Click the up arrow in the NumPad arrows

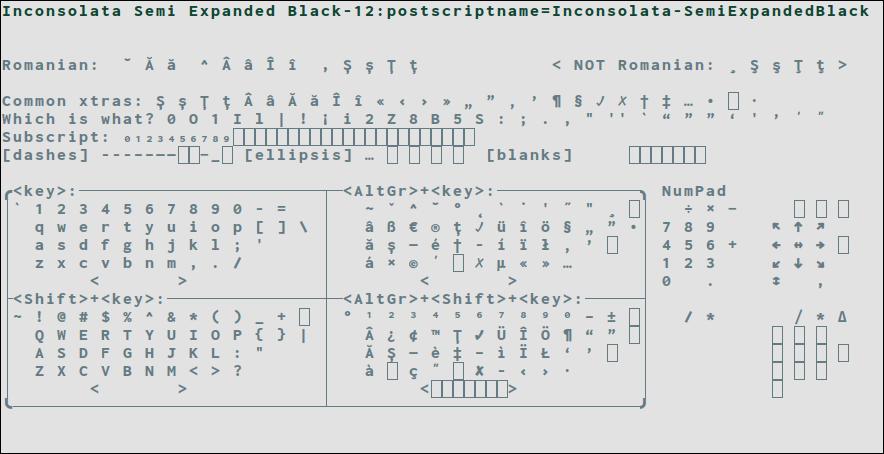(x=798, y=227)
